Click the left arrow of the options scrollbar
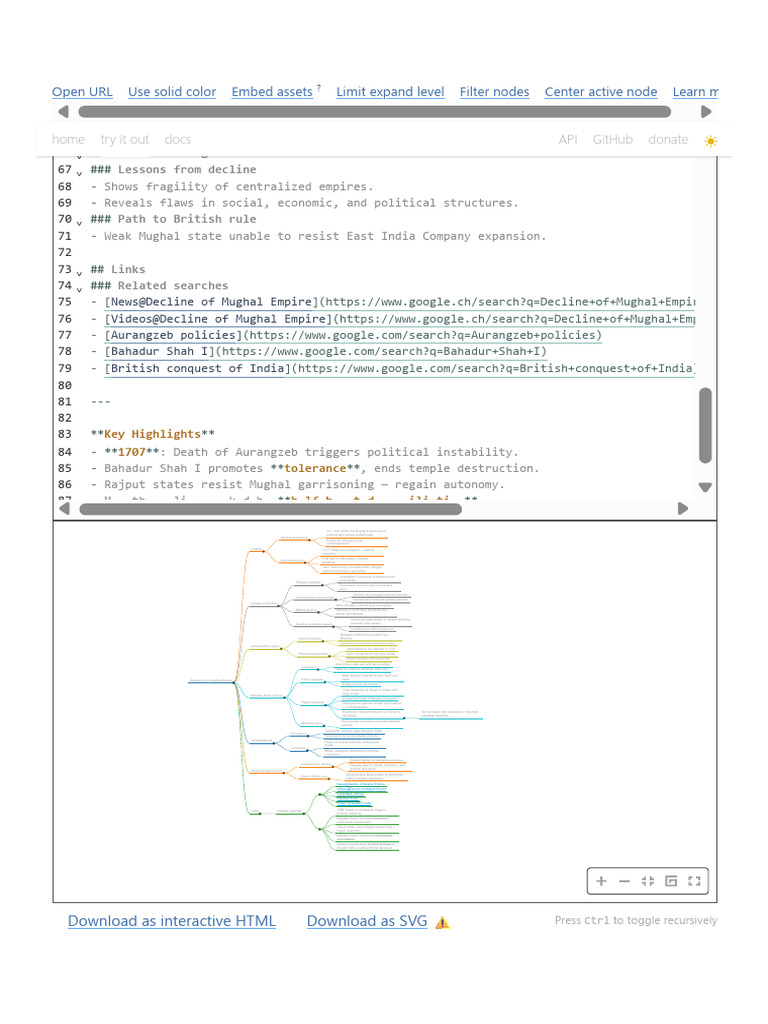This screenshot has width=768, height=1024. pyautogui.click(x=64, y=112)
